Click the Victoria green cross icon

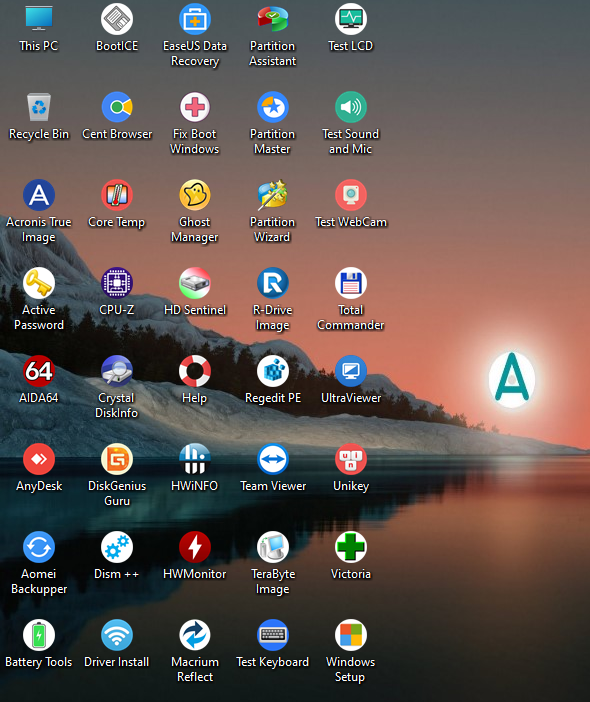(x=351, y=547)
